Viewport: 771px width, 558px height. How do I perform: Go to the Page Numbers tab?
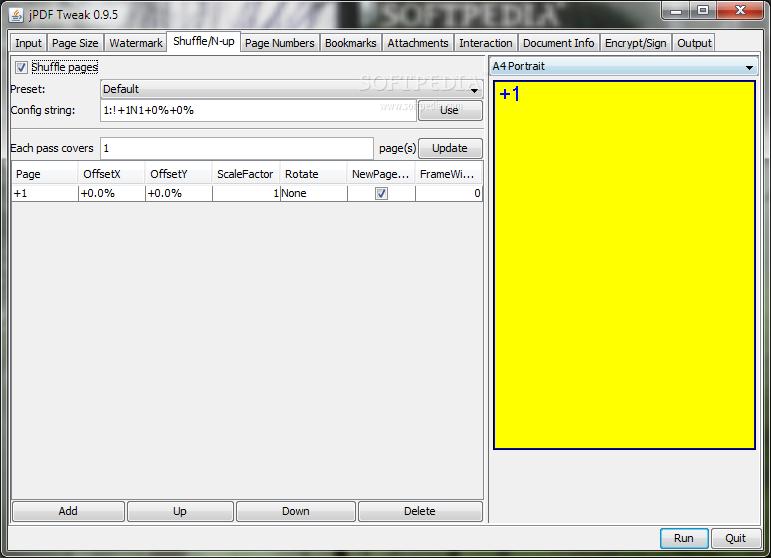279,43
